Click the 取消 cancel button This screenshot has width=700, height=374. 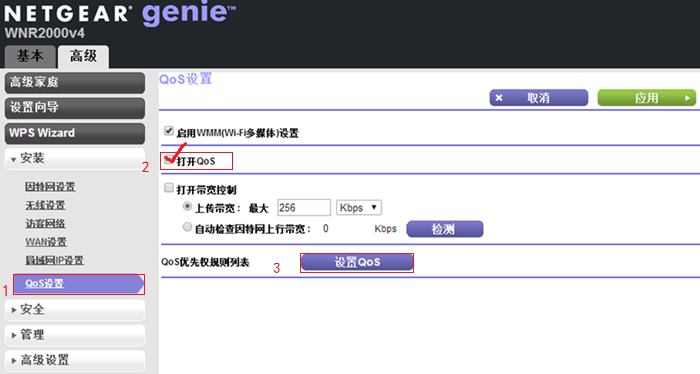point(538,98)
